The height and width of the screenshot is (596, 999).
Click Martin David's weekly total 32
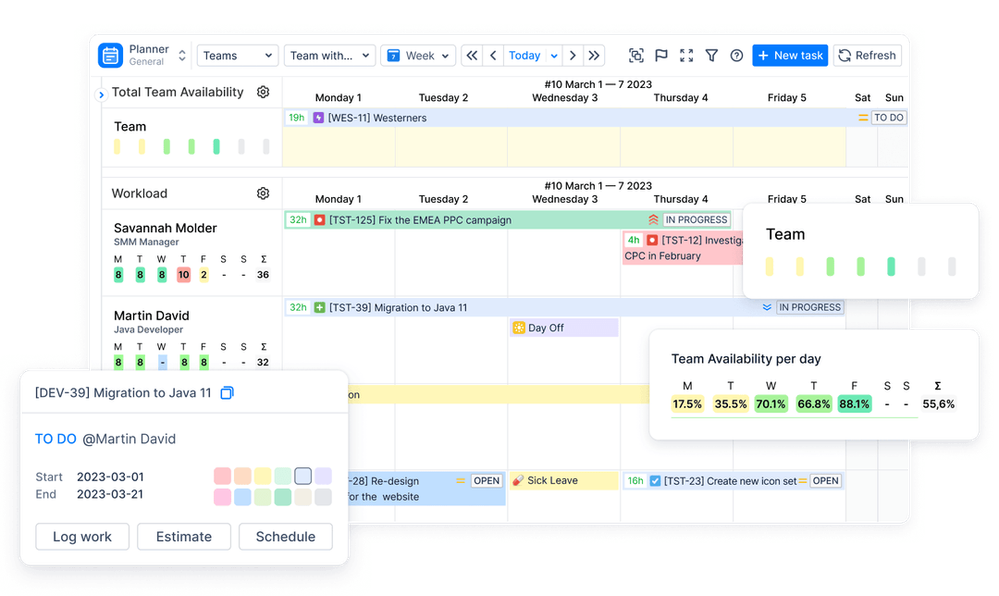[x=263, y=362]
